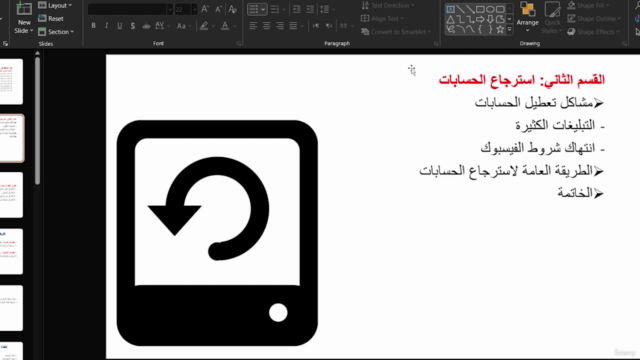Screen dimensions: 640x360
Task: Click the slide panel scrollbar
Action: coord(37,120)
